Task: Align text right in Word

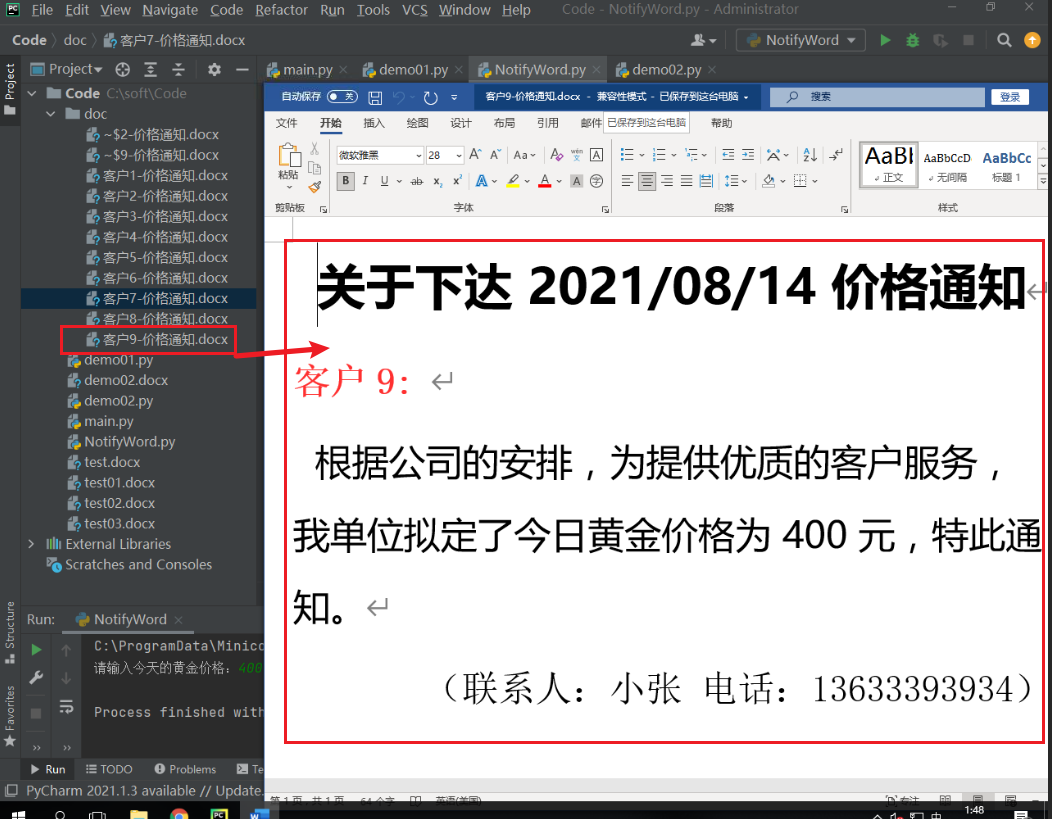Action: (x=667, y=181)
